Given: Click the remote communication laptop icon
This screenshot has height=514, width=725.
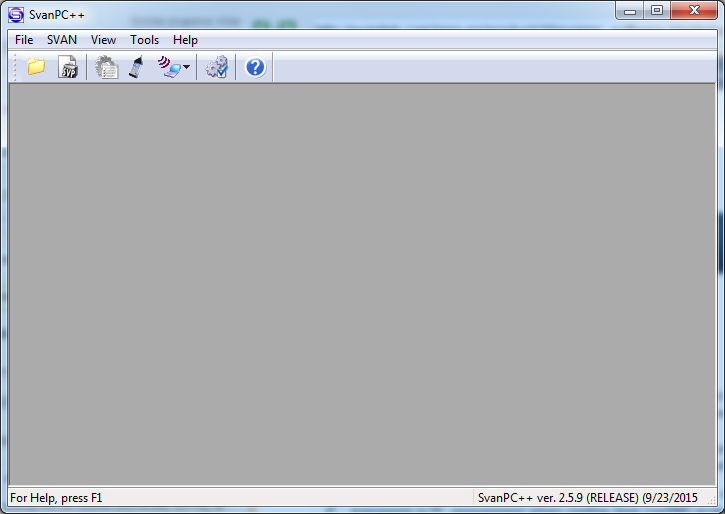Looking at the screenshot, I should coord(169,67).
